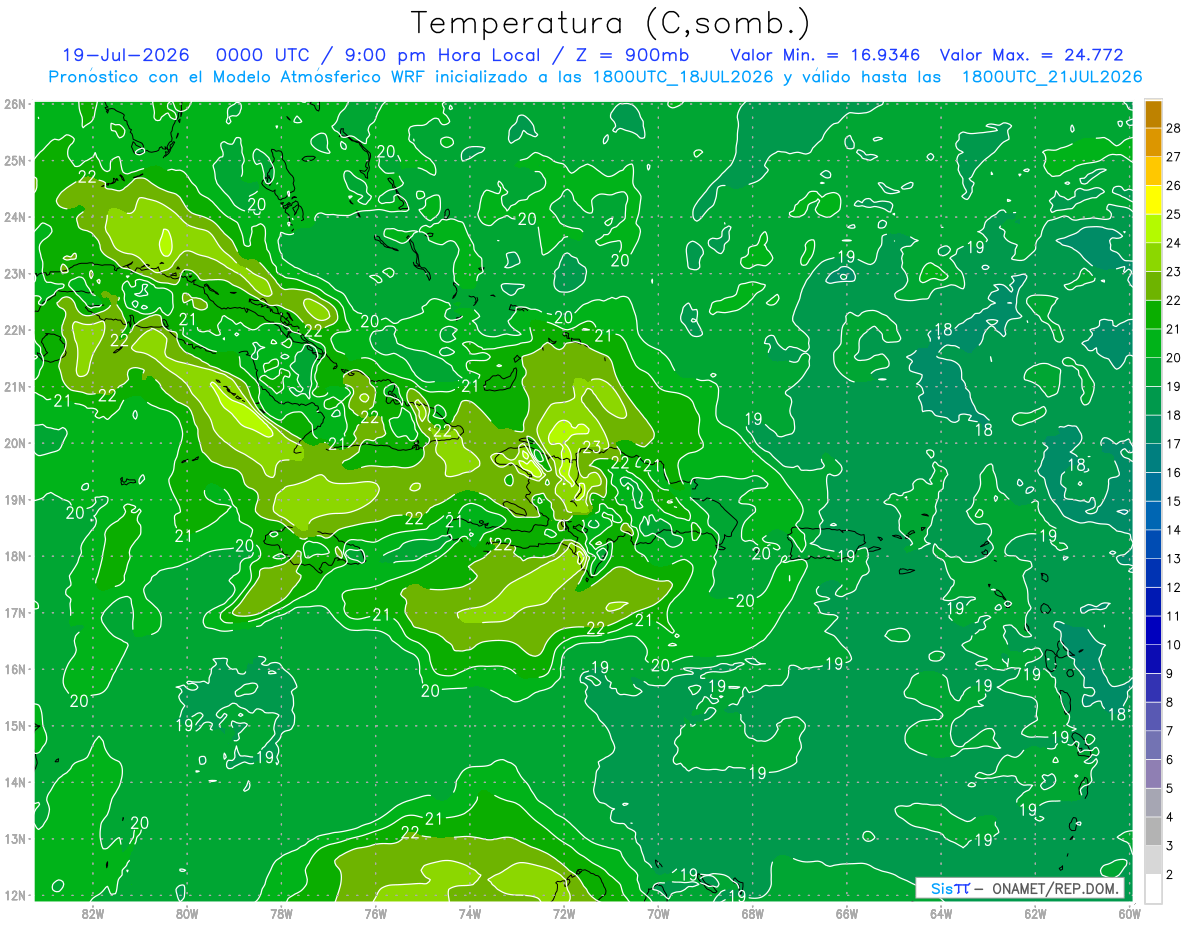Image resolution: width=1200 pixels, height=927 pixels.
Task: Pick color bar segment between 3 and 4
Action: click(1153, 832)
